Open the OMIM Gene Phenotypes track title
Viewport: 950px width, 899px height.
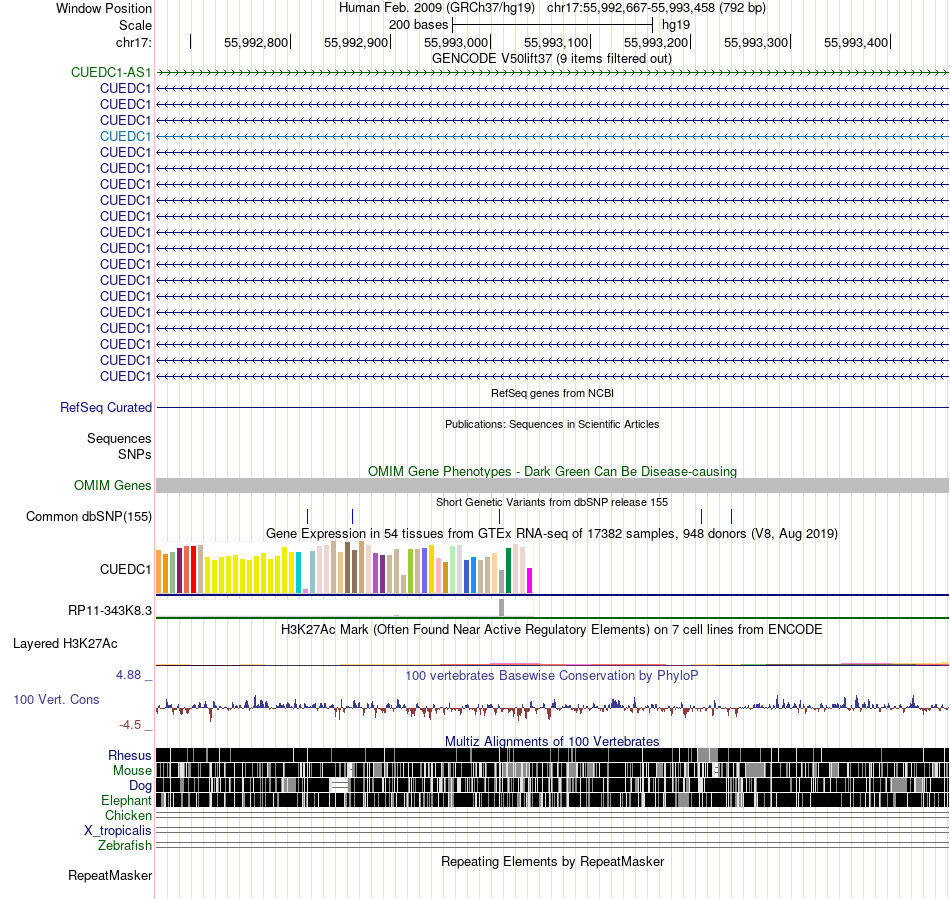[x=552, y=471]
